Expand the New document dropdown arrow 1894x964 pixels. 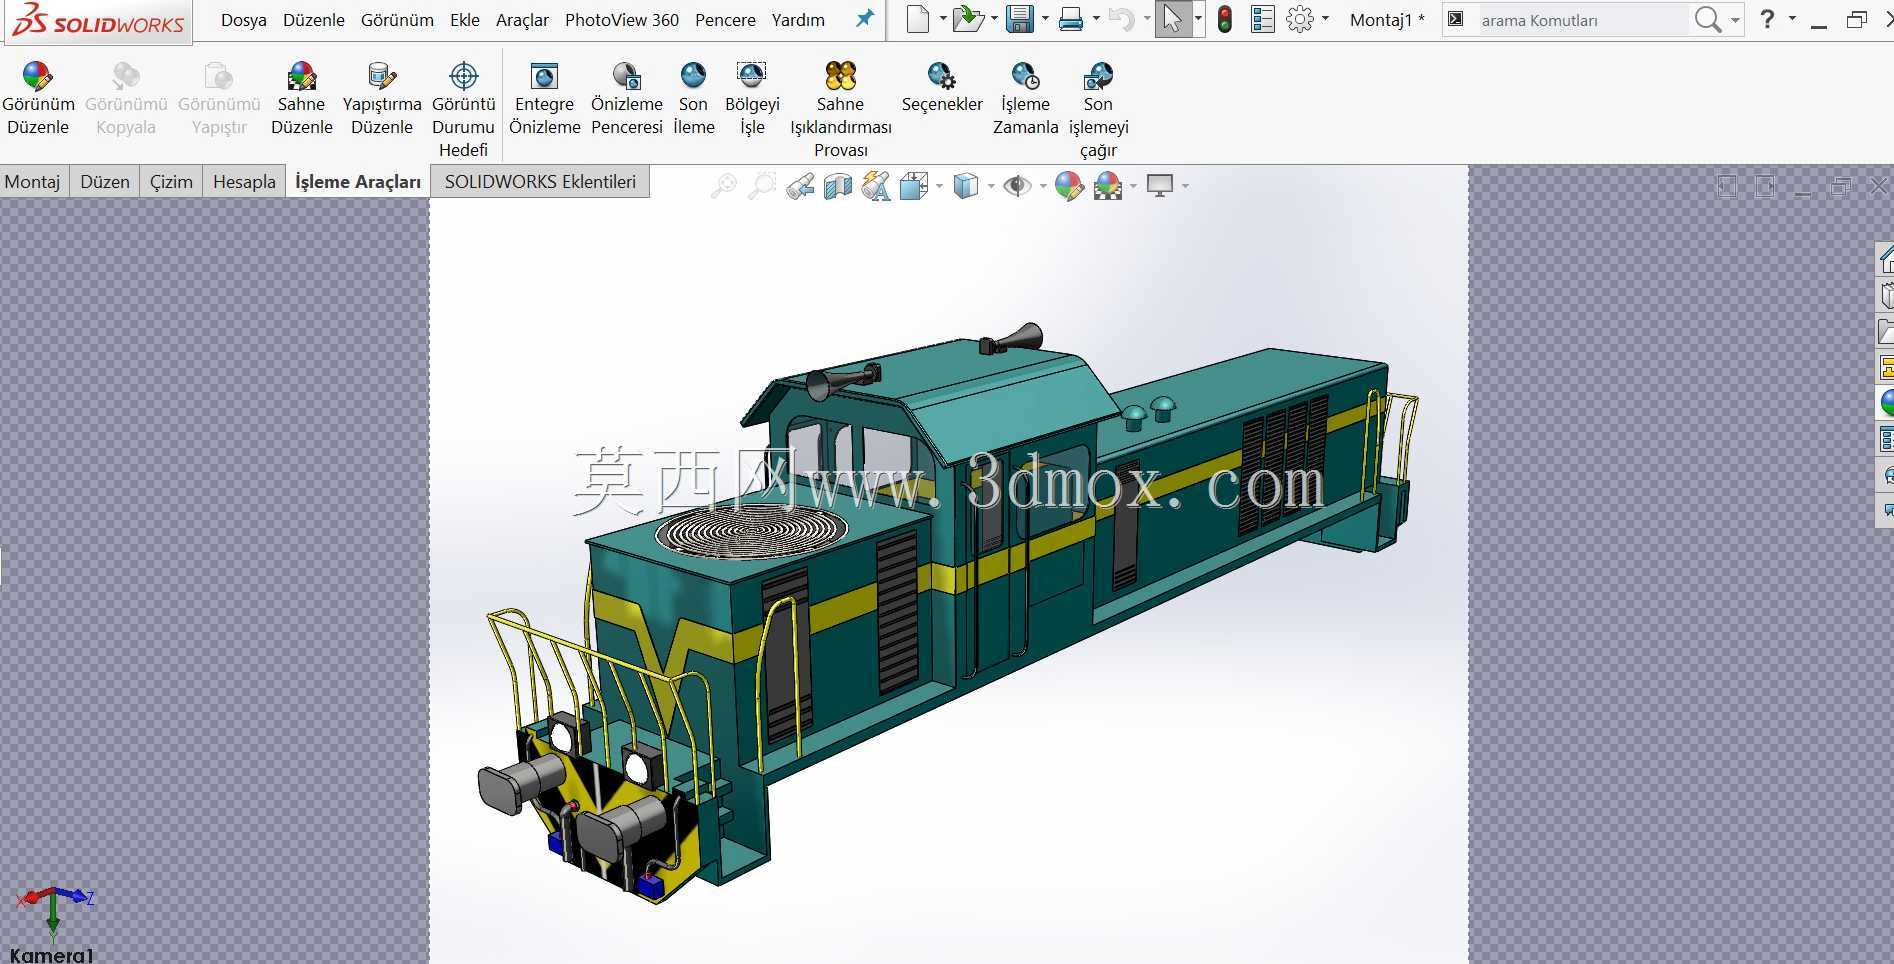point(942,19)
